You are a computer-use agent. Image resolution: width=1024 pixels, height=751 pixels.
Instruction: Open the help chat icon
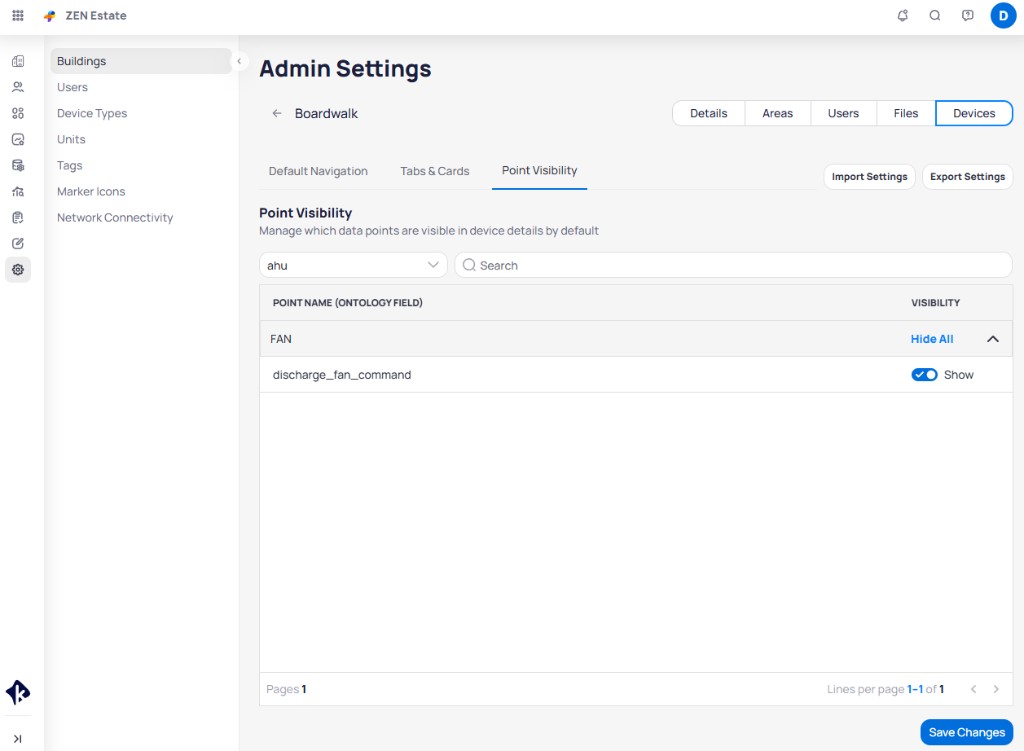point(967,15)
